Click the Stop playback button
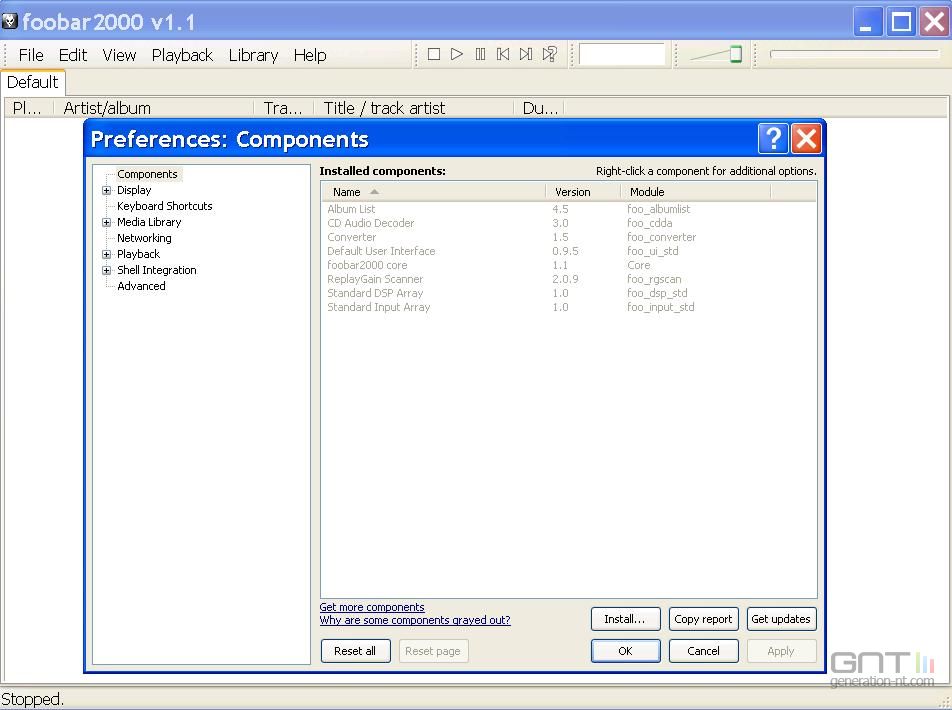952x710 pixels. [x=434, y=55]
